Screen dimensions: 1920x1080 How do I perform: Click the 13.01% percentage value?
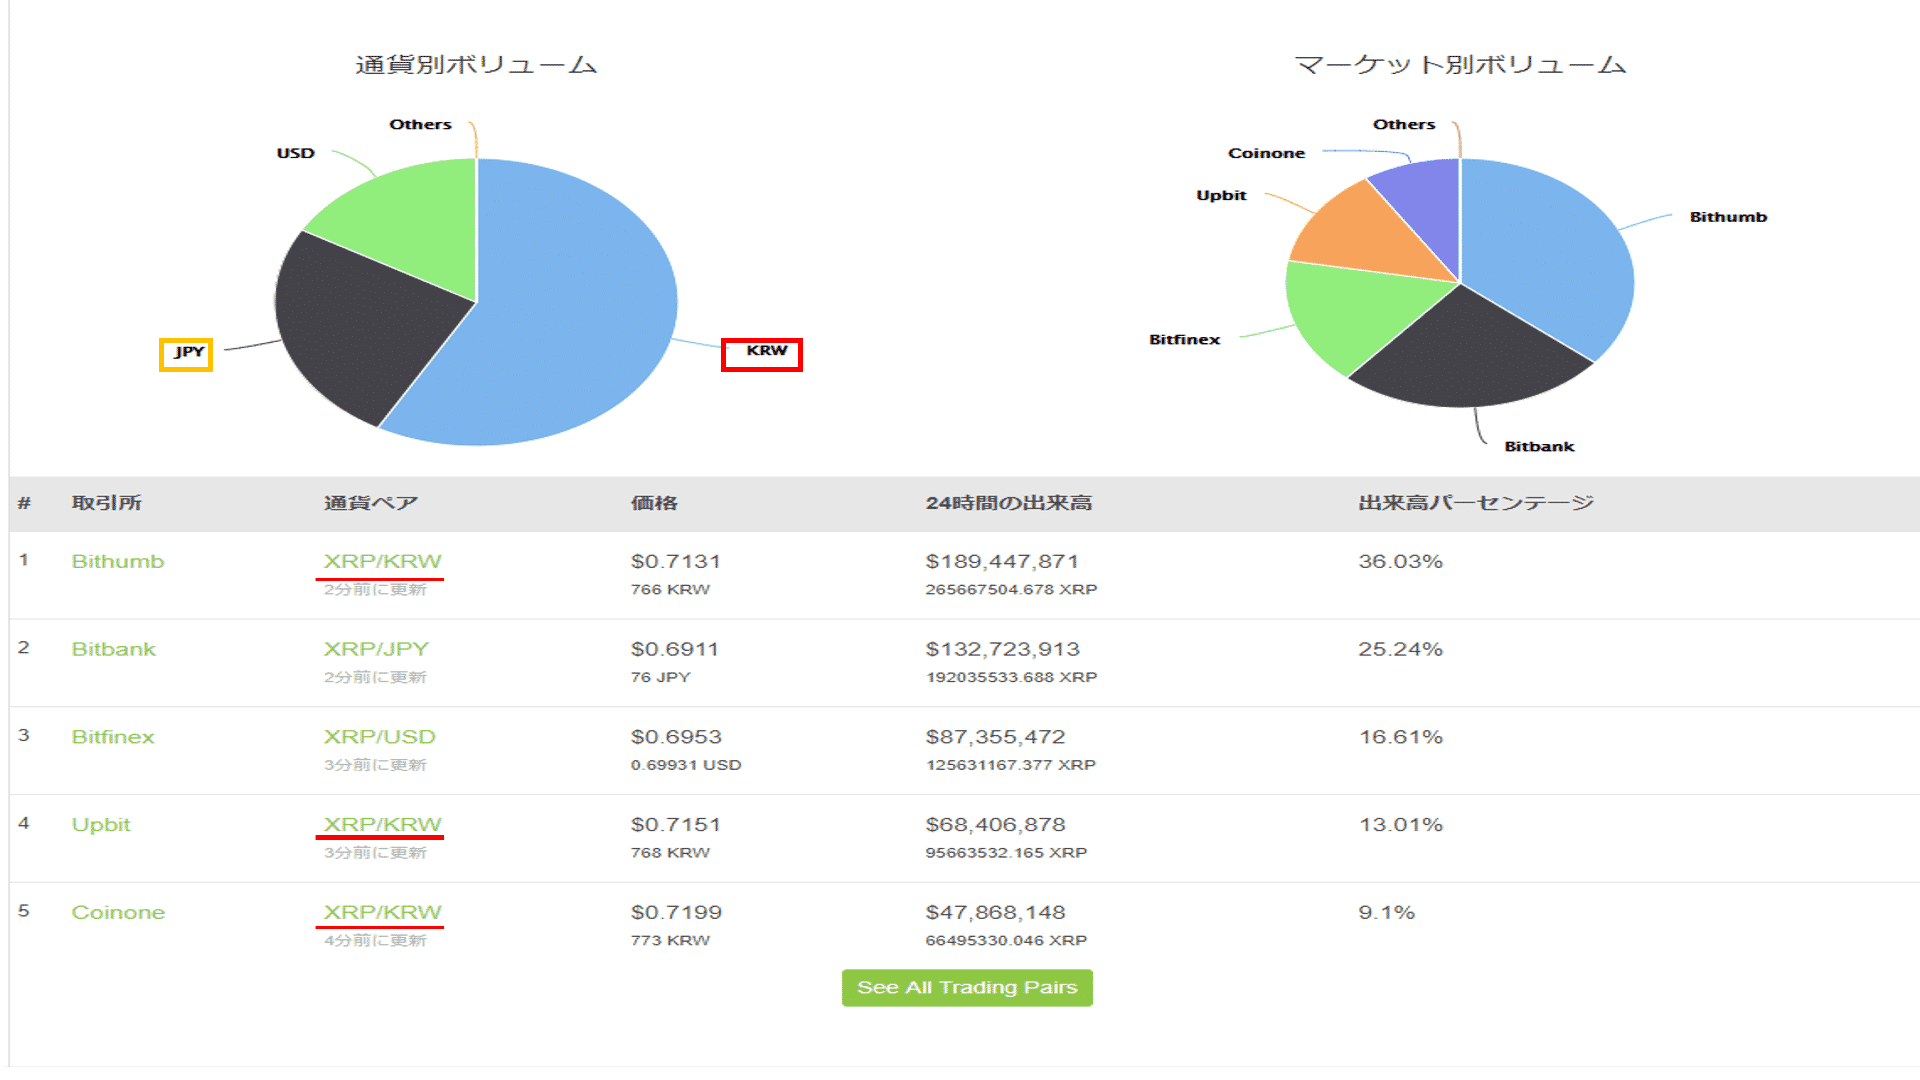tap(1400, 825)
